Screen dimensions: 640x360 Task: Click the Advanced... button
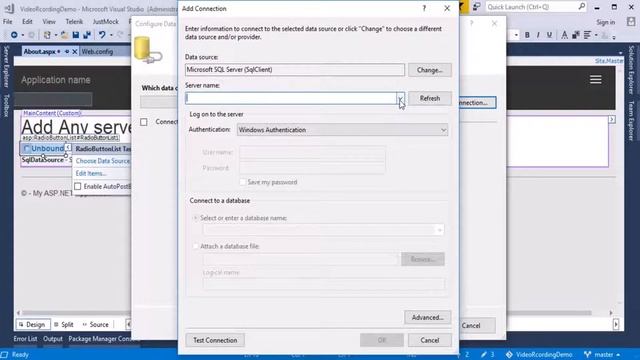(428, 317)
